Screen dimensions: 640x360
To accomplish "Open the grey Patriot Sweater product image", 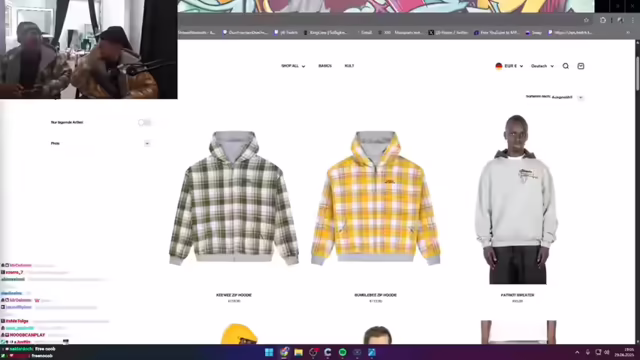I will point(517,200).
